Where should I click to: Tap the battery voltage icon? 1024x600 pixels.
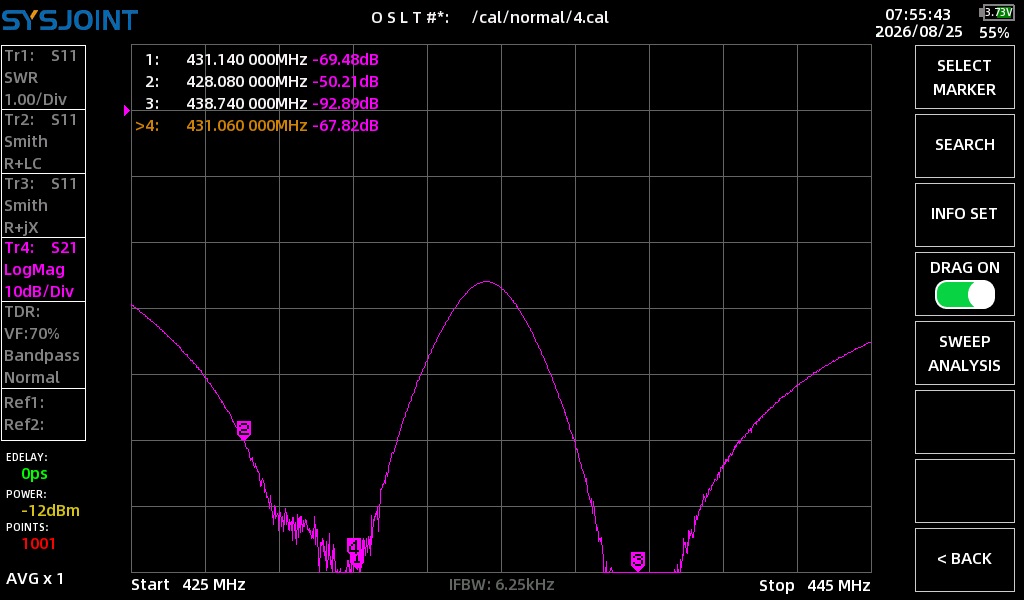pos(997,12)
